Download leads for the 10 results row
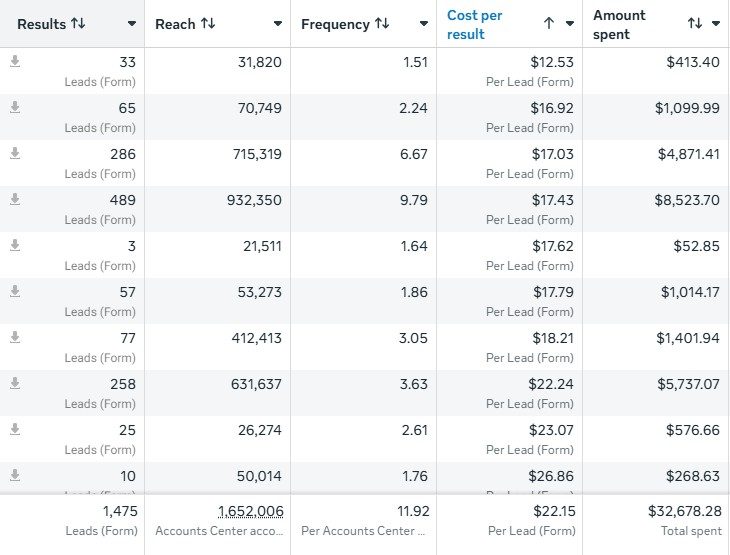Viewport: 730px width, 555px height. [15, 475]
